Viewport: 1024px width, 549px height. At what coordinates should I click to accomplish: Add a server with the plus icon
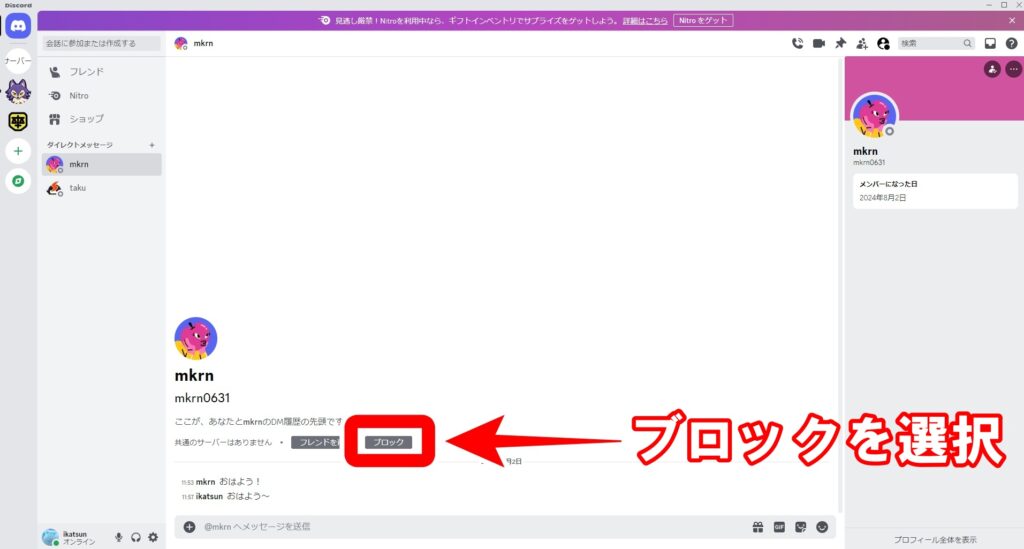tap(18, 151)
